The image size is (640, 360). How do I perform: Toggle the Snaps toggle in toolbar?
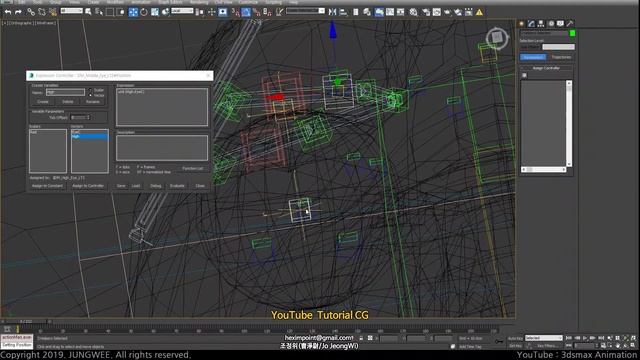(236, 12)
